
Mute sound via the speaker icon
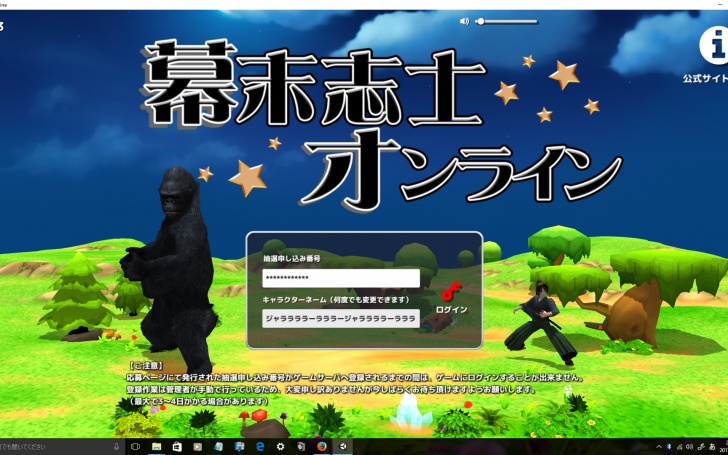464,21
